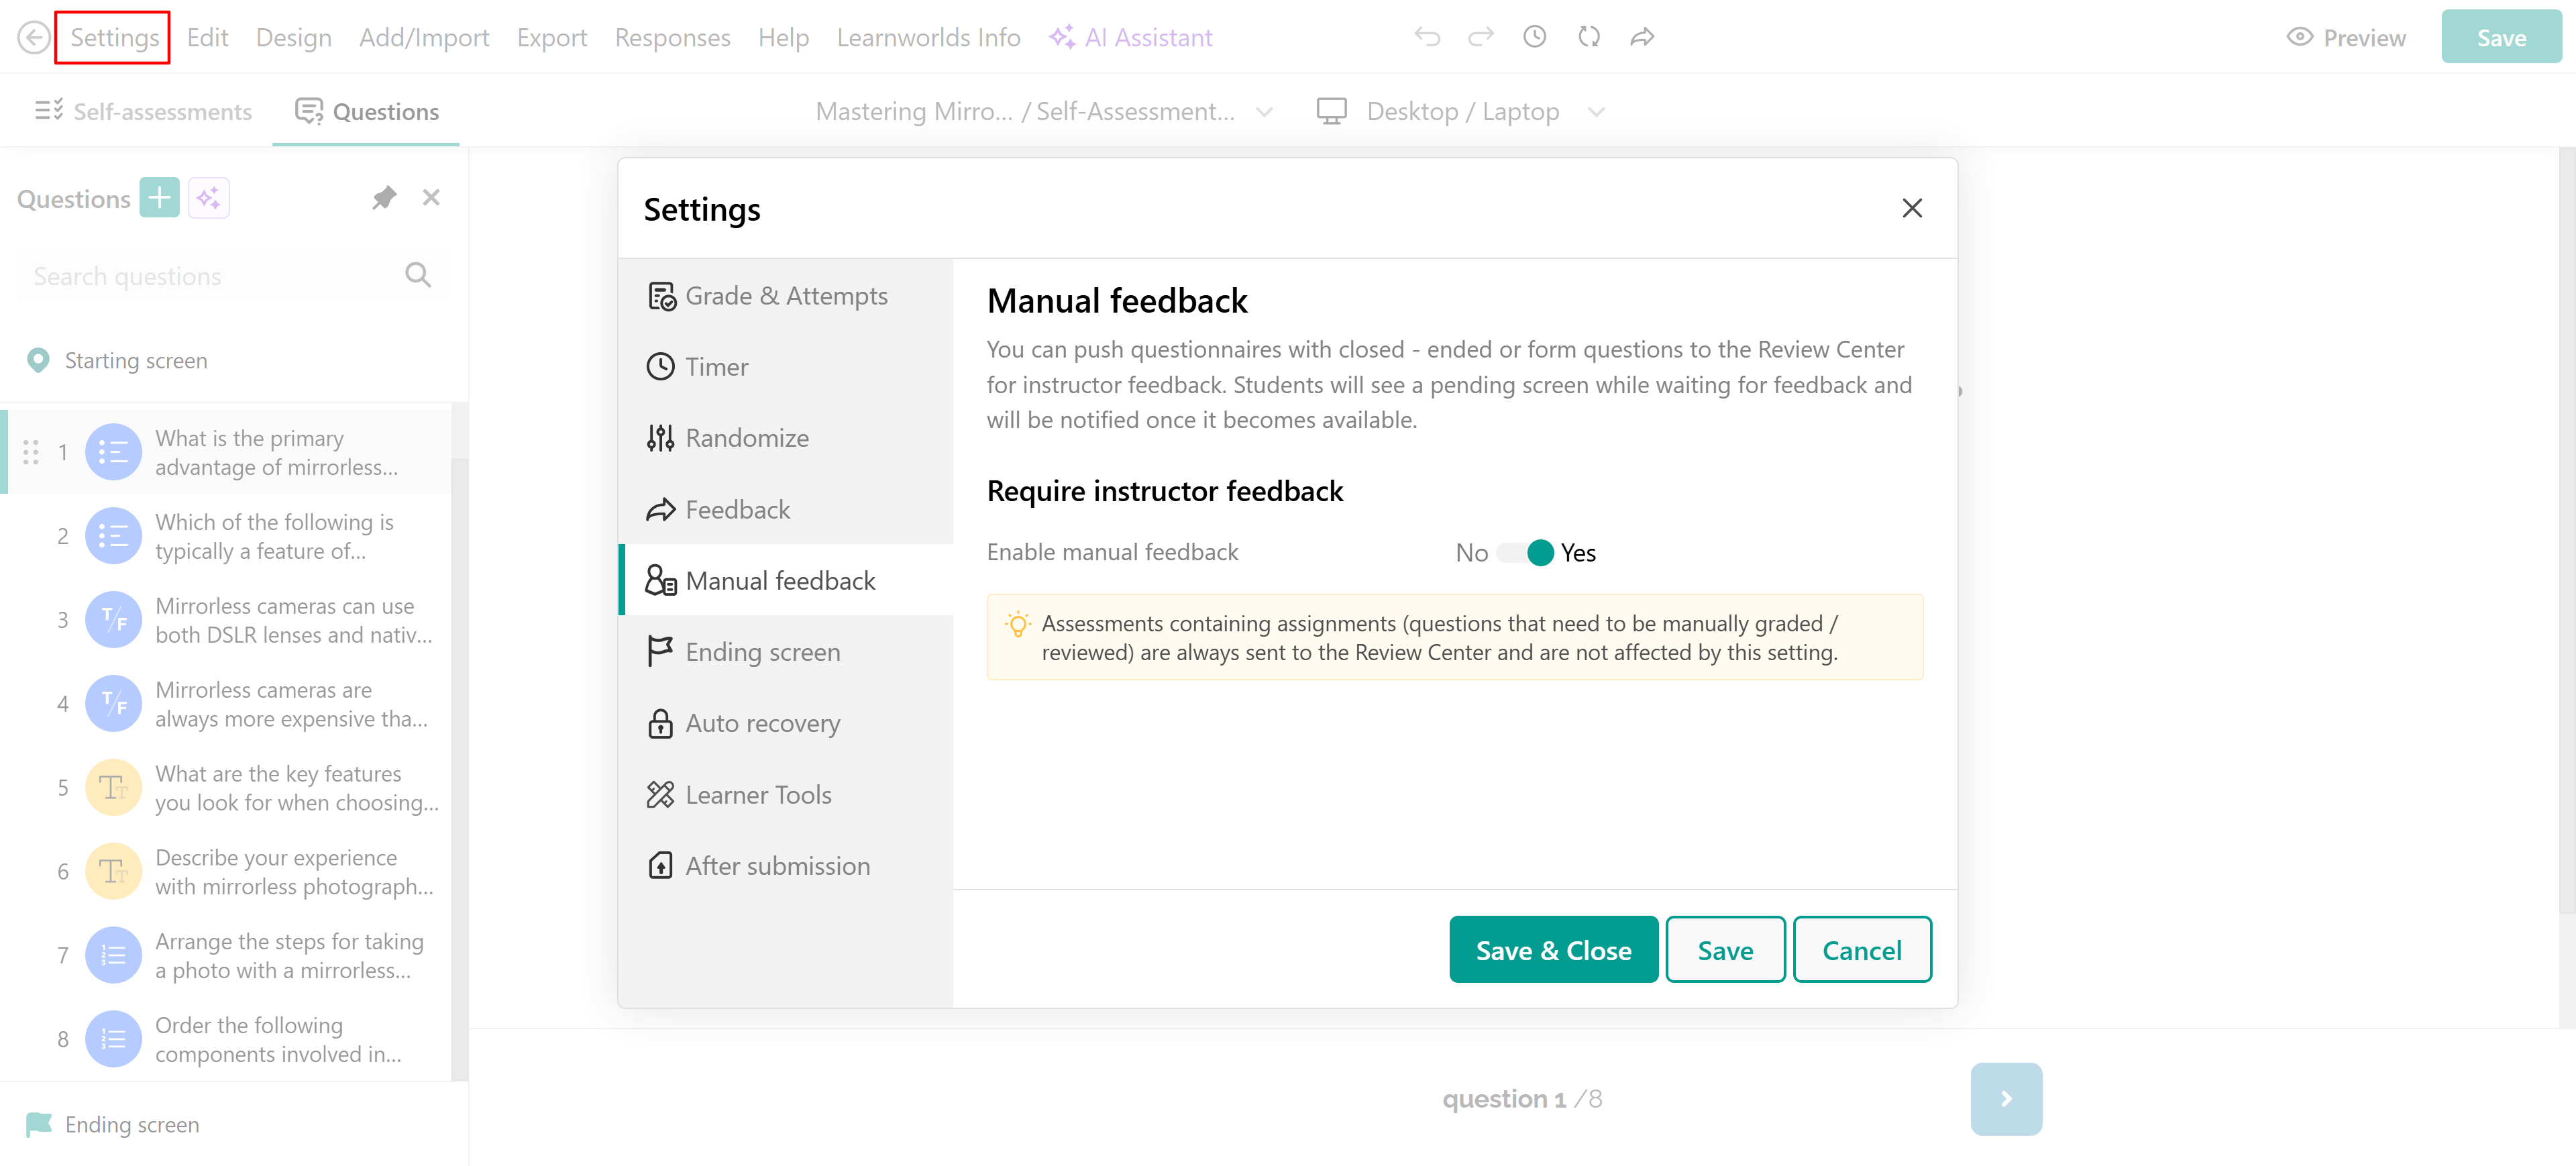Viewport: 2576px width, 1166px height.
Task: Add a new question with plus icon
Action: coord(159,198)
